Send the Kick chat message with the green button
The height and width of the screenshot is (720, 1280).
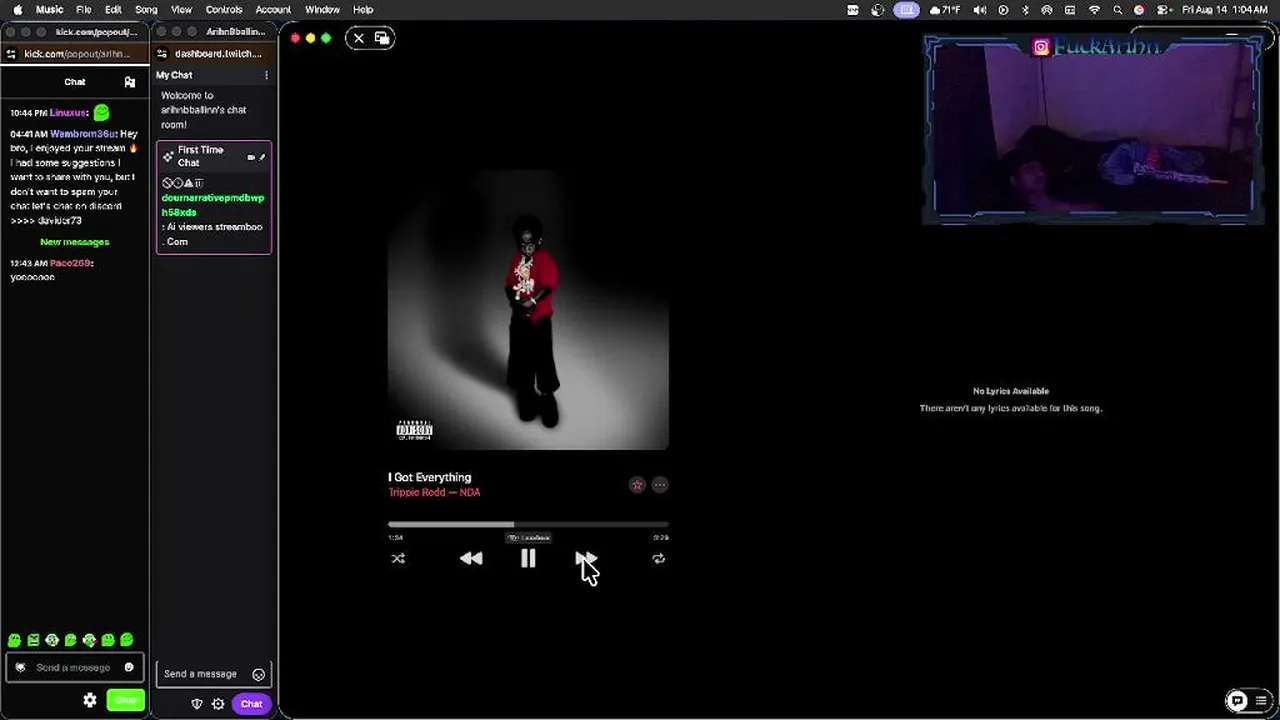[126, 701]
